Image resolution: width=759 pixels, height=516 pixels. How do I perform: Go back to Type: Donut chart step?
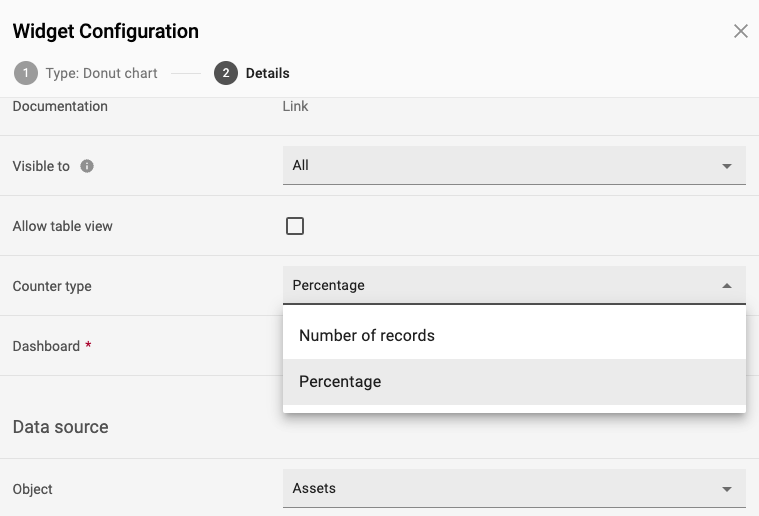click(101, 73)
